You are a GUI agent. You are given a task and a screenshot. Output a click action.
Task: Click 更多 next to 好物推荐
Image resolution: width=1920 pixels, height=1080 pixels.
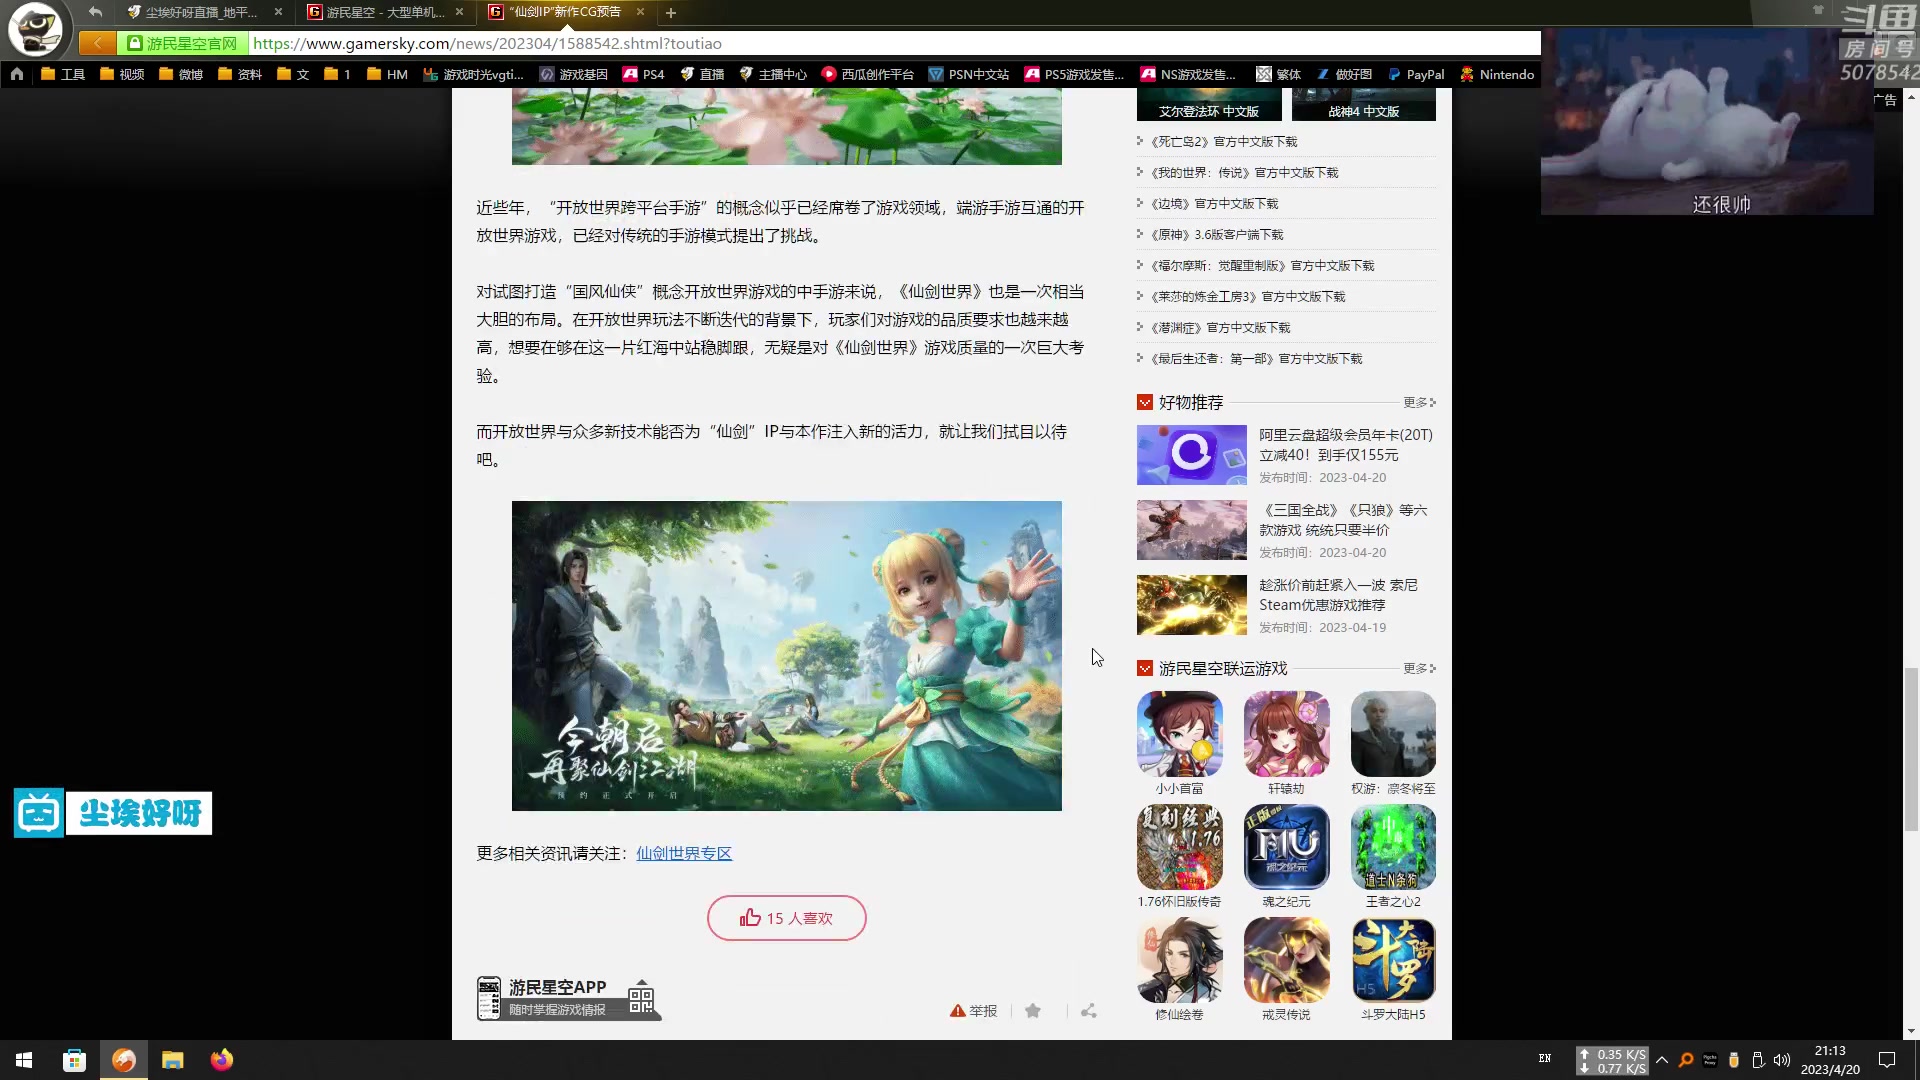pos(1419,402)
